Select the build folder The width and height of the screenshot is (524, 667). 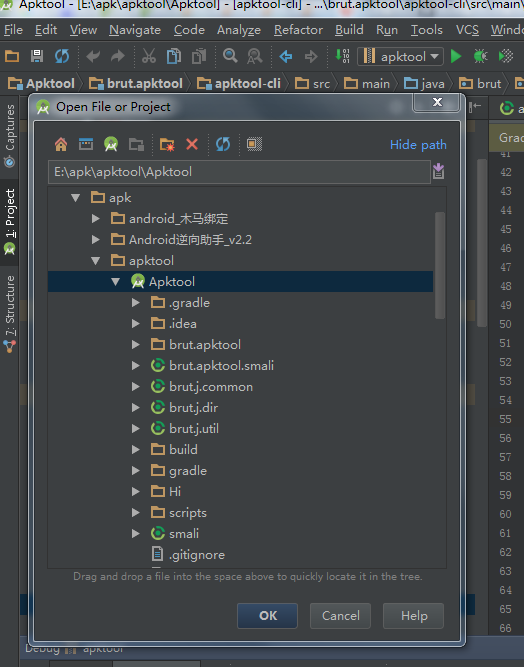[x=174, y=449]
